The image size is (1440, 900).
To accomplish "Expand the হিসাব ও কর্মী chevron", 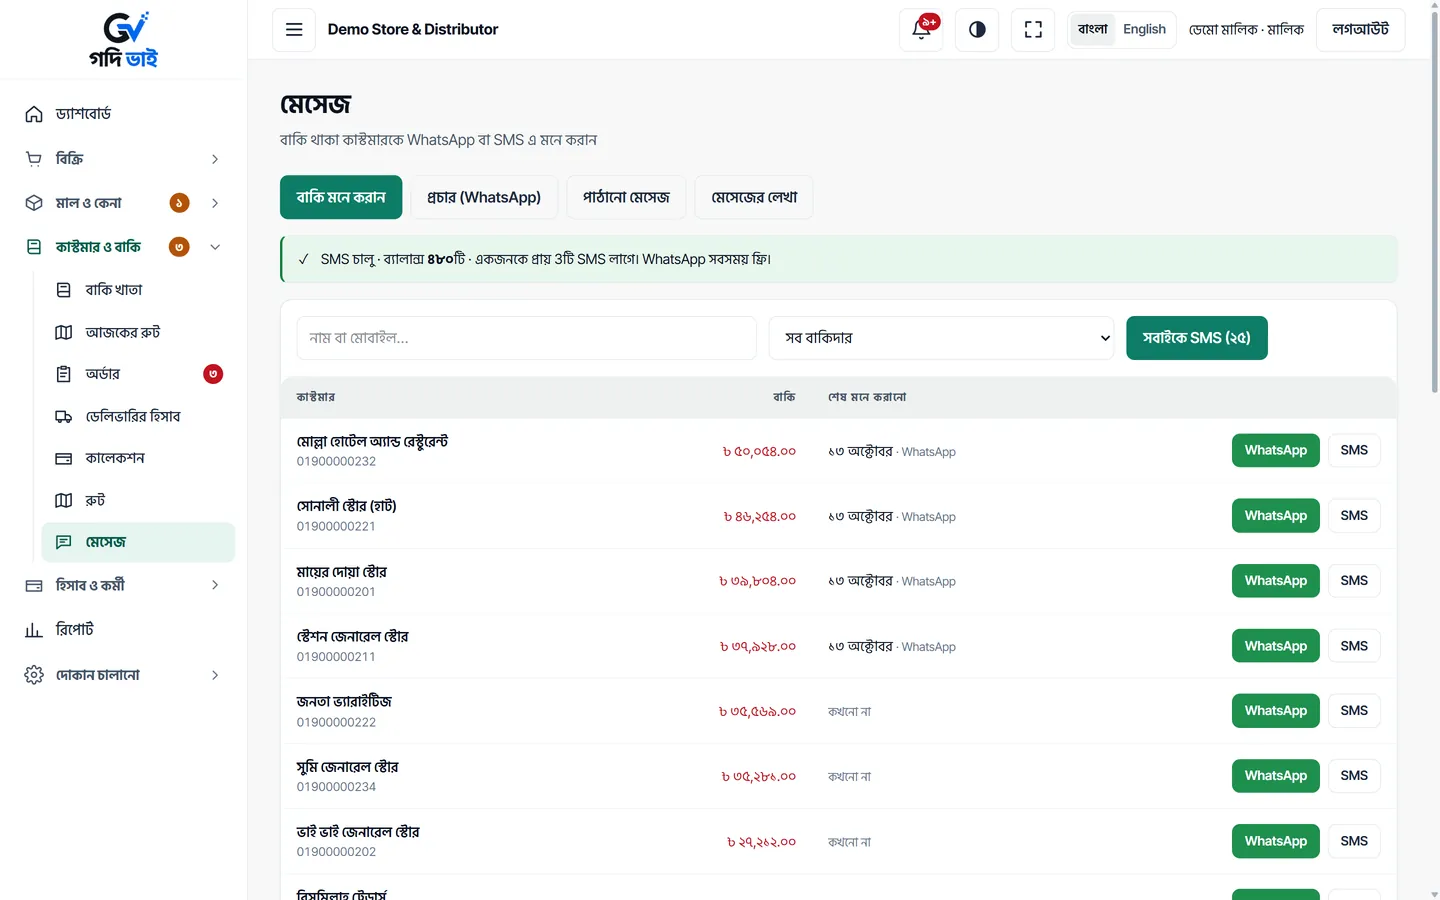I will point(215,585).
